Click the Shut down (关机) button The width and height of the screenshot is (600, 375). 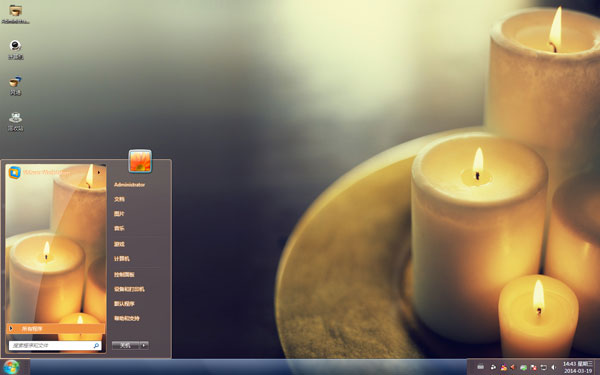pos(125,346)
